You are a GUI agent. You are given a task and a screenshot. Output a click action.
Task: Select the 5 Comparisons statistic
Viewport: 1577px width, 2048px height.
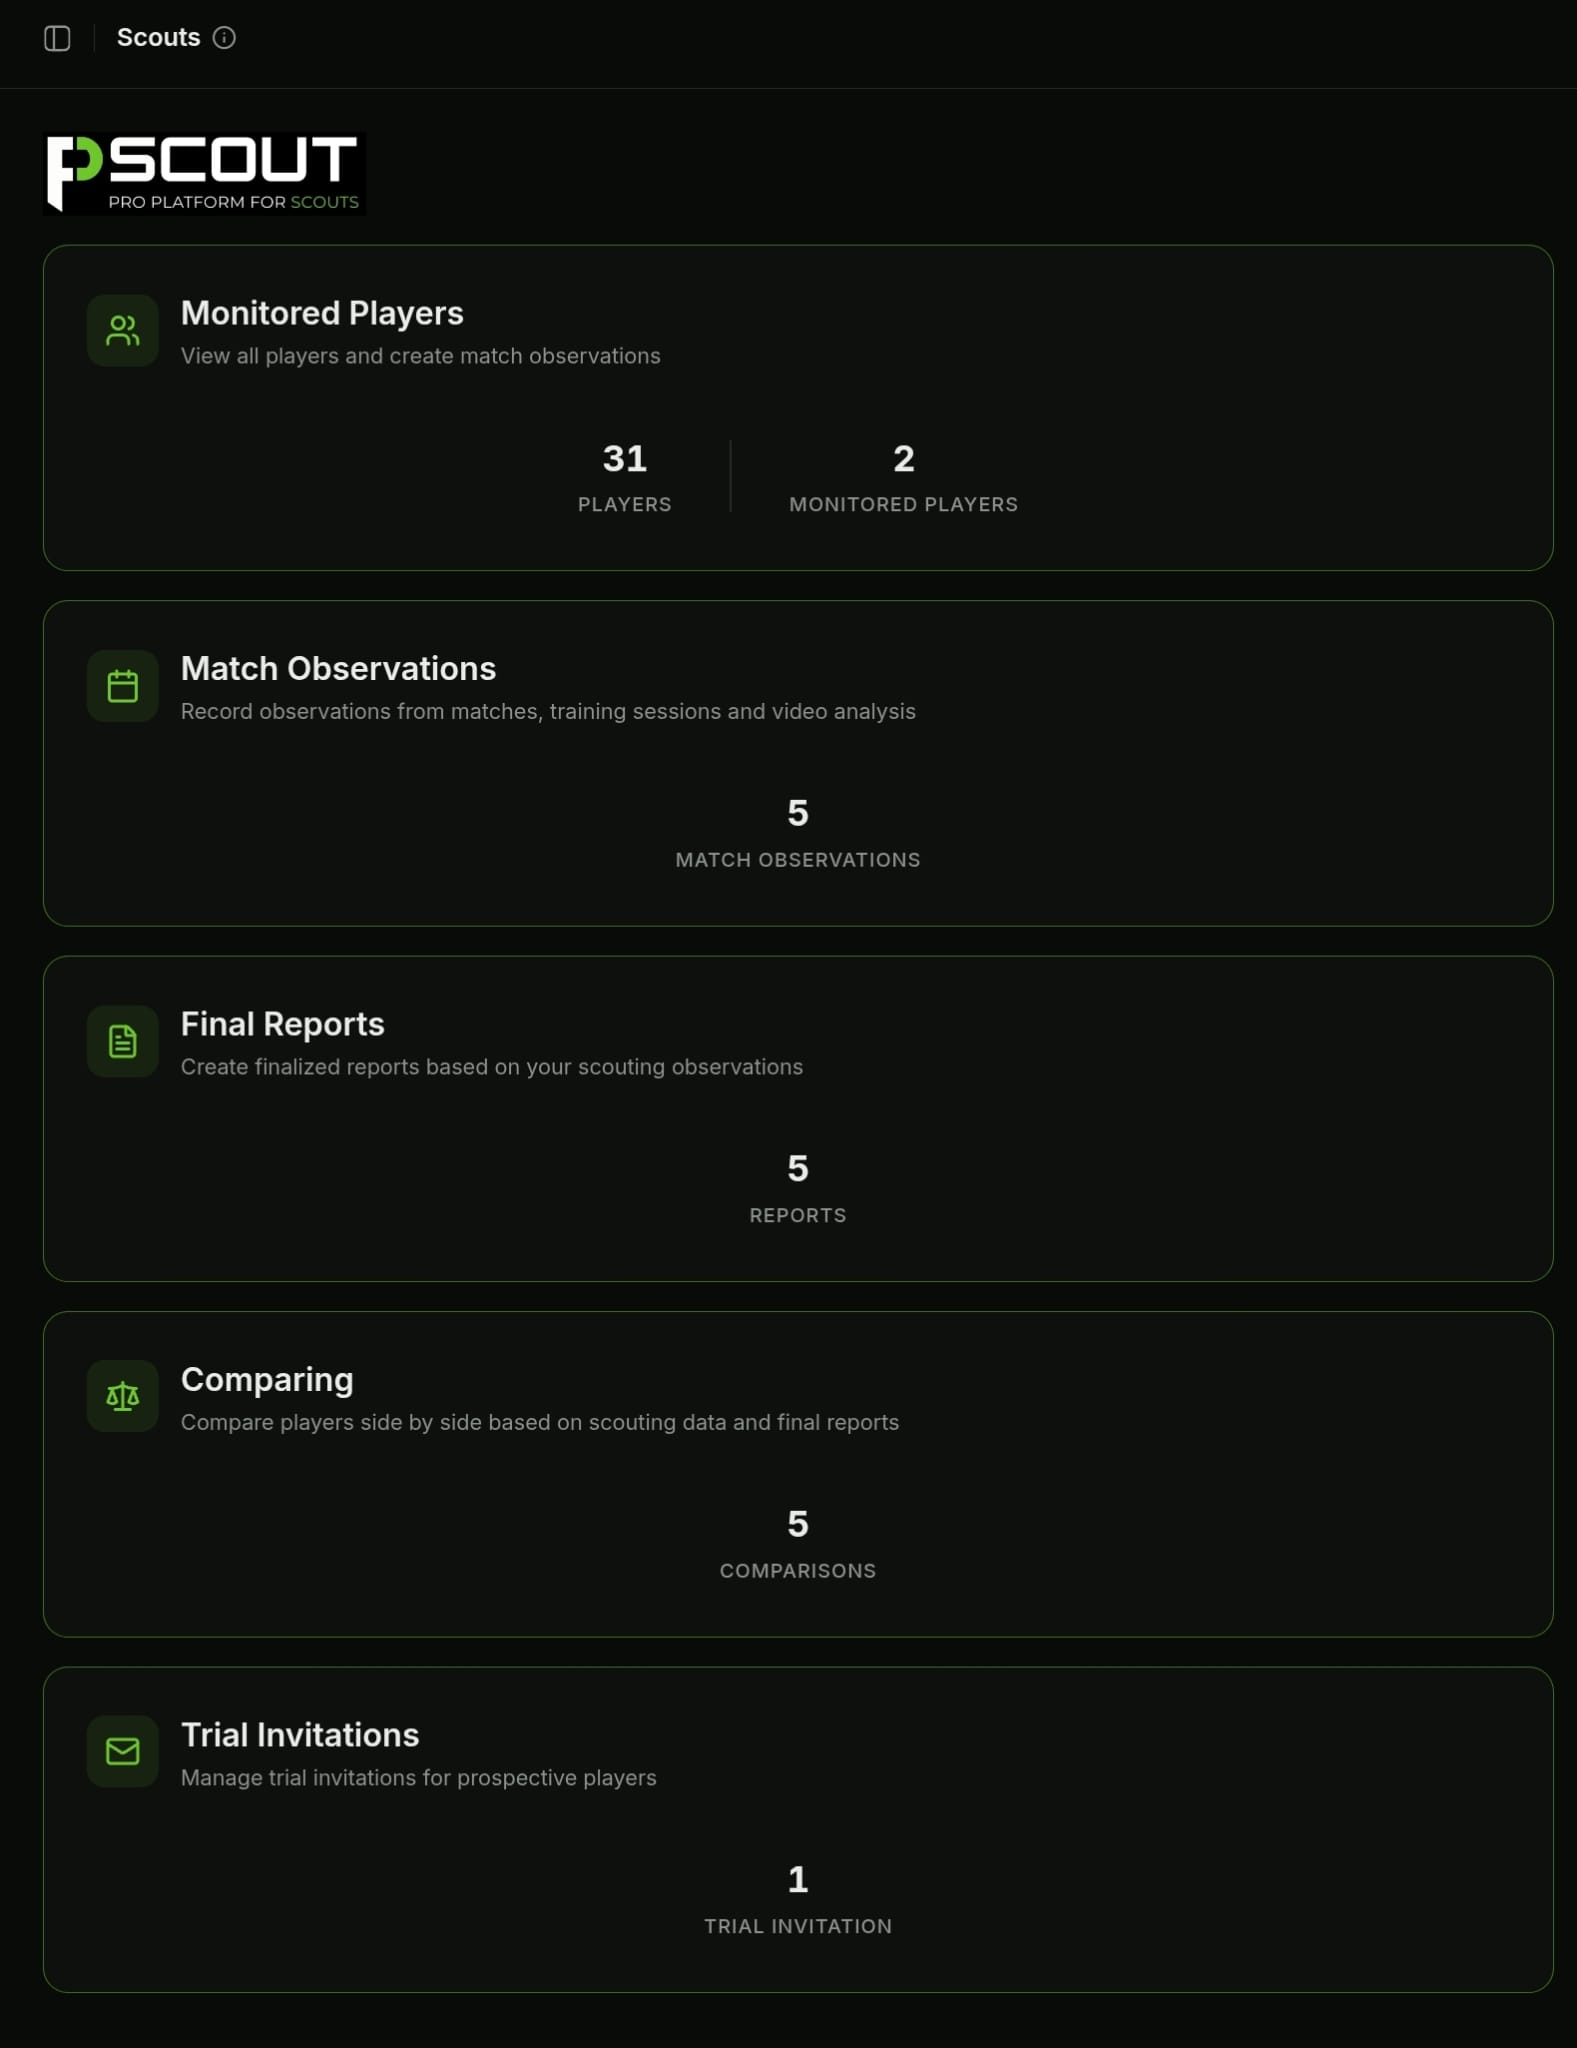pyautogui.click(x=797, y=1525)
